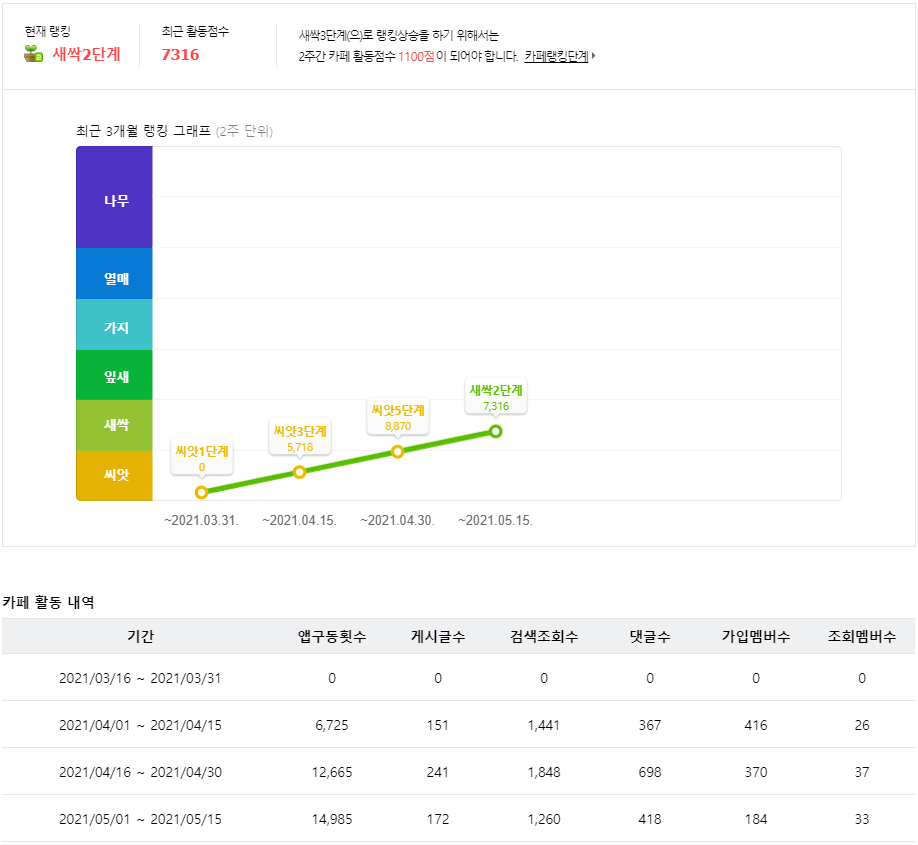Click the 씨앗5단계 8,870 tooltip label
918x845 pixels.
(398, 417)
